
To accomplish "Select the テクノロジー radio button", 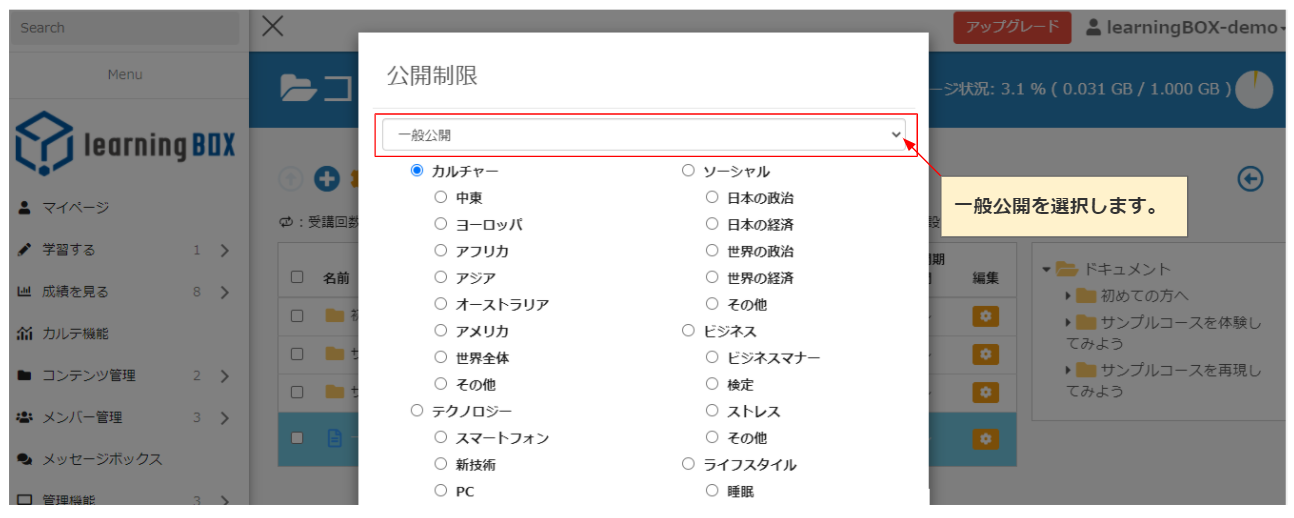I will [417, 411].
